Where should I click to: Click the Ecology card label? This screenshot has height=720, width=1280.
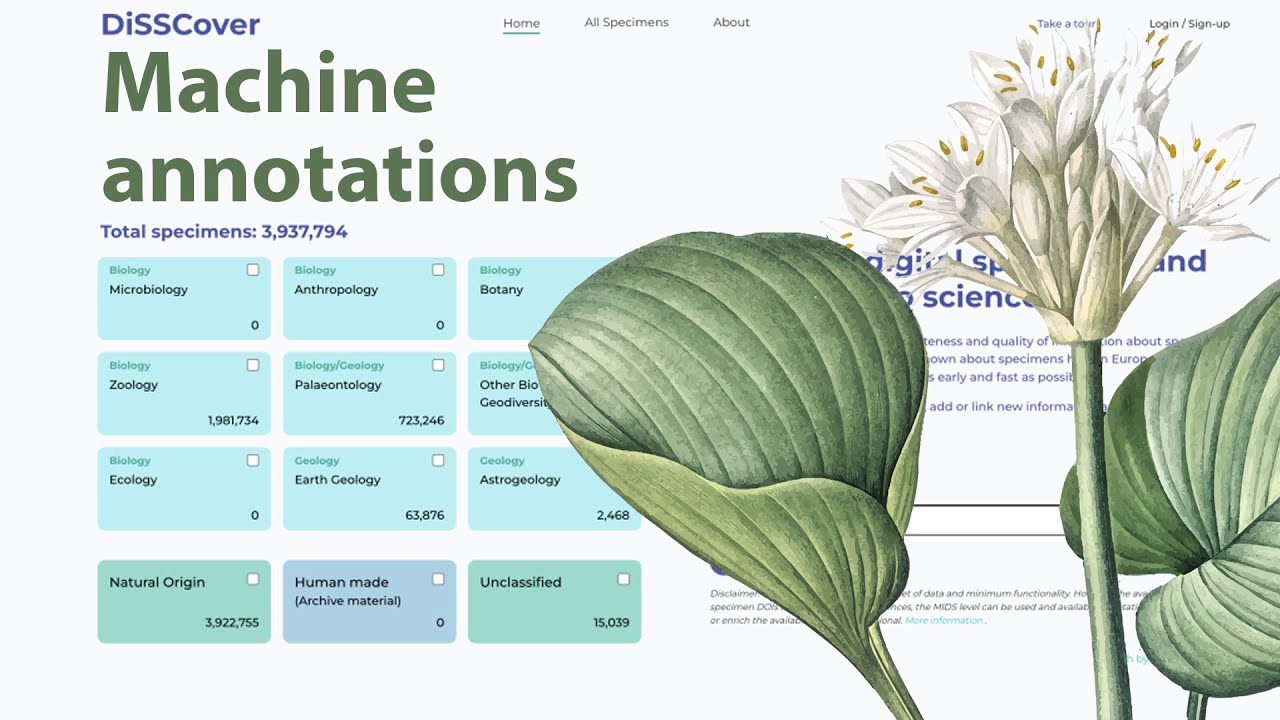(x=133, y=480)
